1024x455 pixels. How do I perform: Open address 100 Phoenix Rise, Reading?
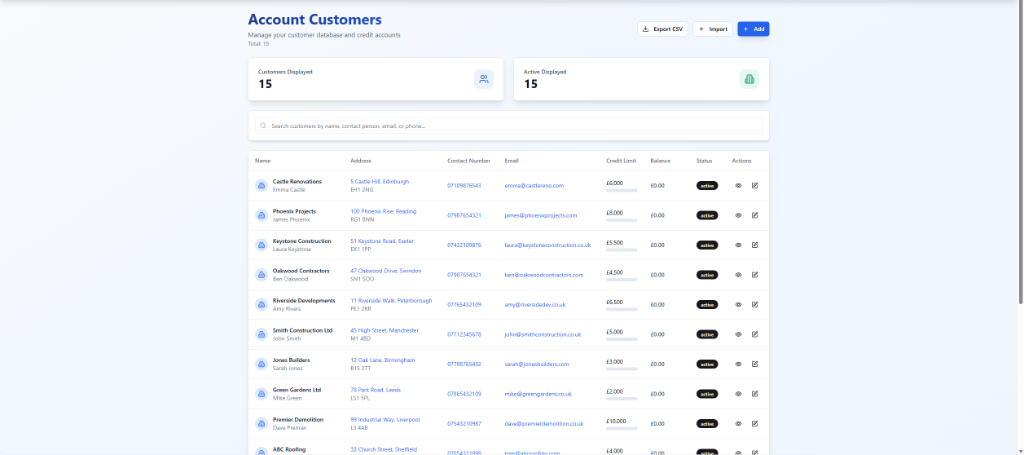click(383, 212)
